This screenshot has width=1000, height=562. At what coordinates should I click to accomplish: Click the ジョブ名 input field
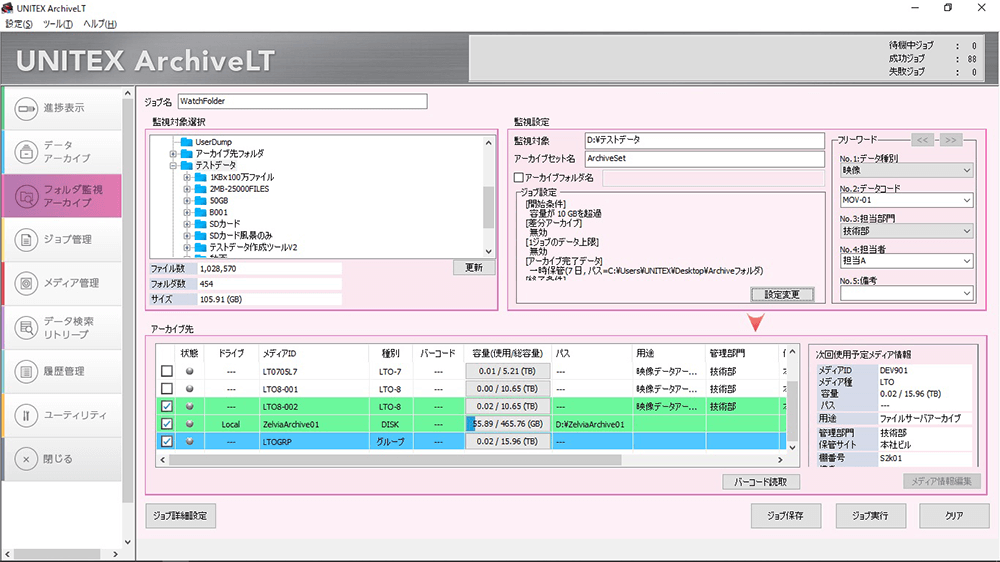click(302, 101)
